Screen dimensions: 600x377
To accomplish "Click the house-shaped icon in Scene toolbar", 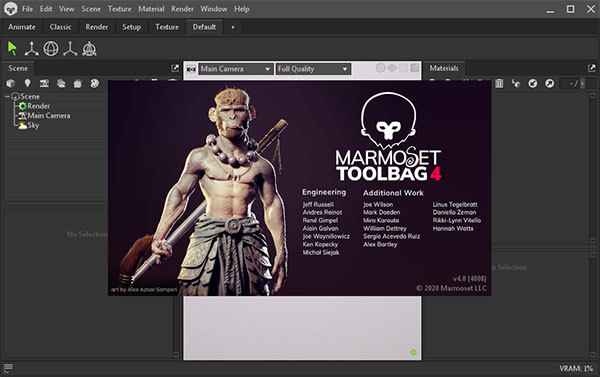I will [78, 83].
